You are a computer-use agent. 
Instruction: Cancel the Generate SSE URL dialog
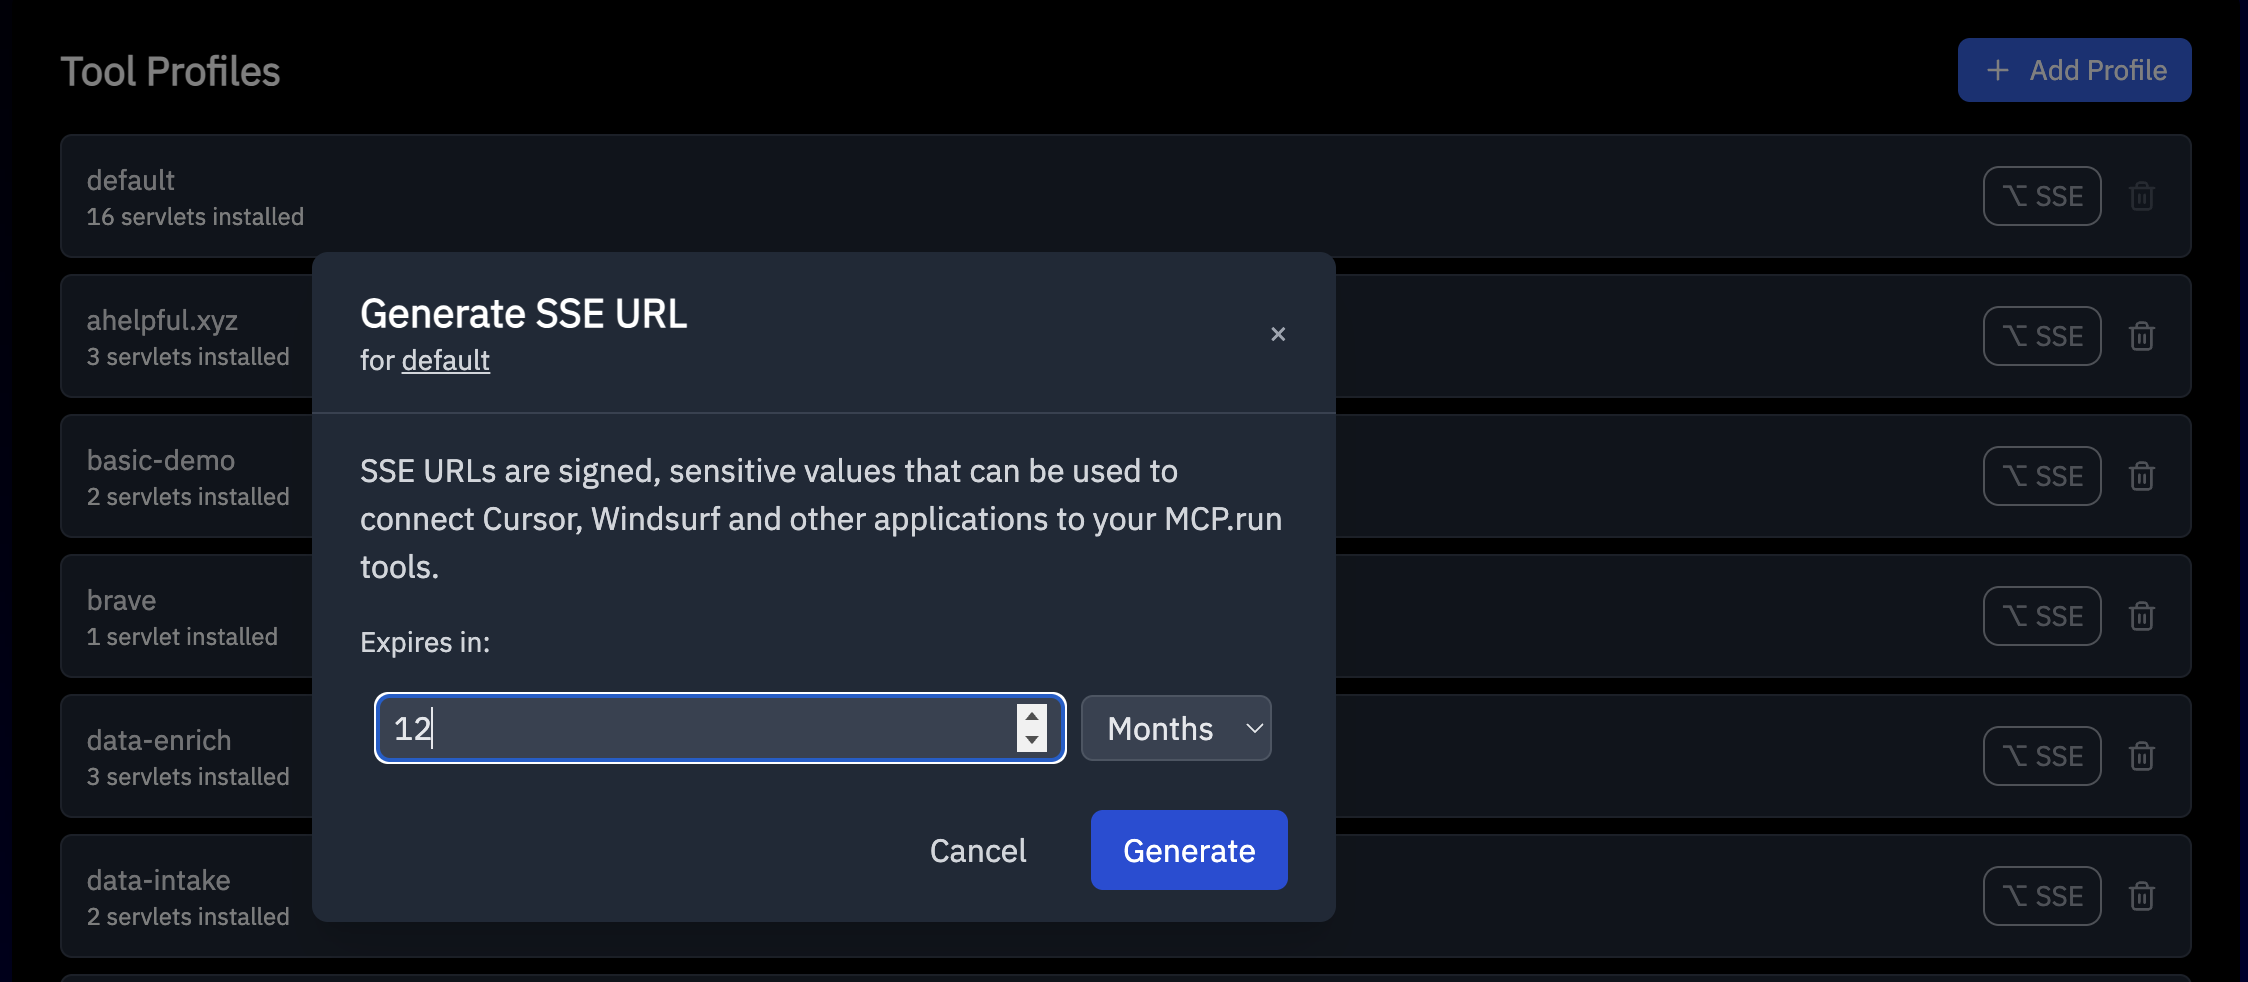pos(977,849)
